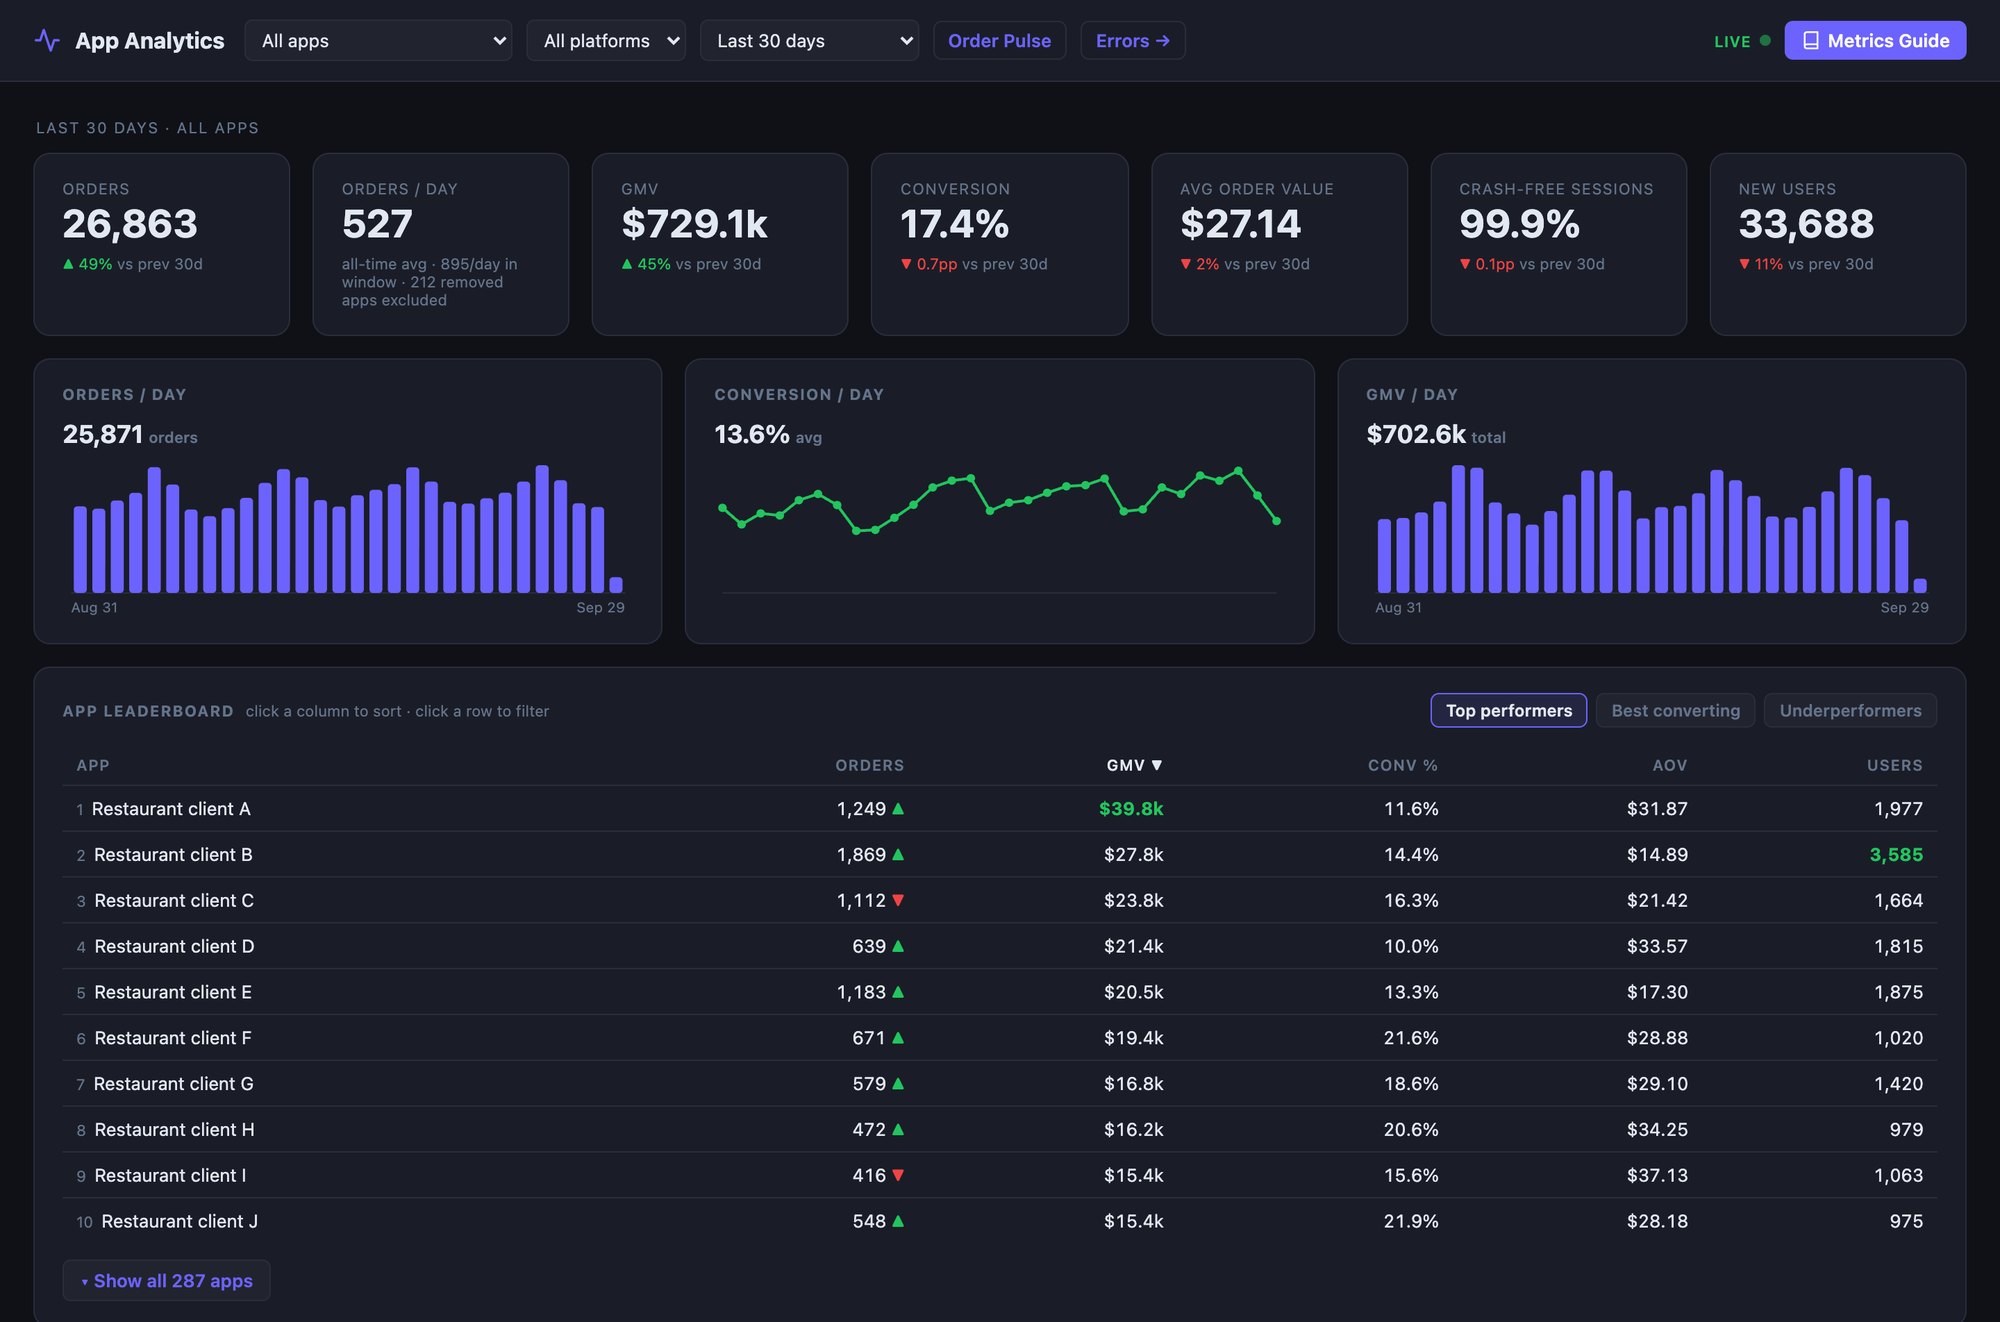This screenshot has width=2000, height=1322.
Task: Go to the Errors page
Action: pyautogui.click(x=1132, y=41)
